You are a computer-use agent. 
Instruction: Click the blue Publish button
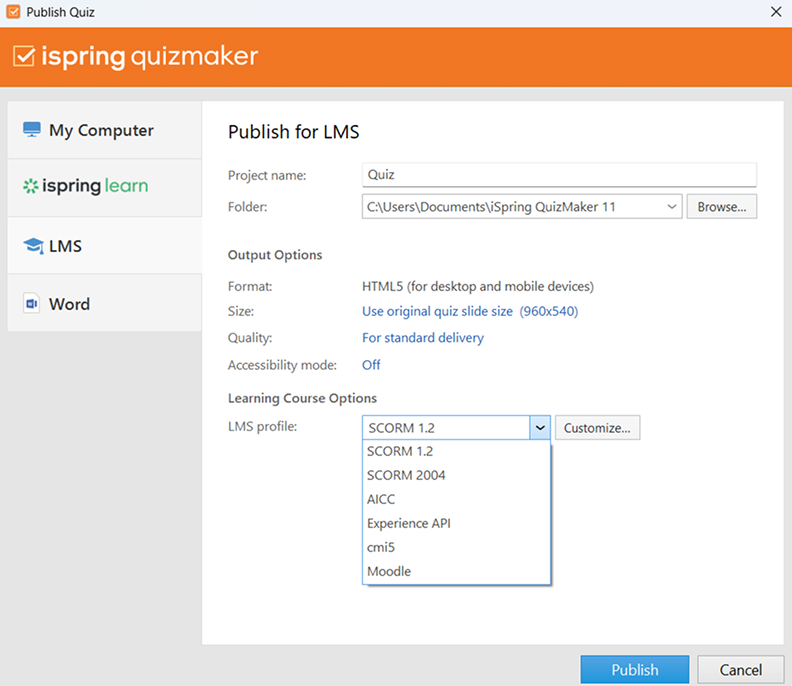(x=635, y=669)
